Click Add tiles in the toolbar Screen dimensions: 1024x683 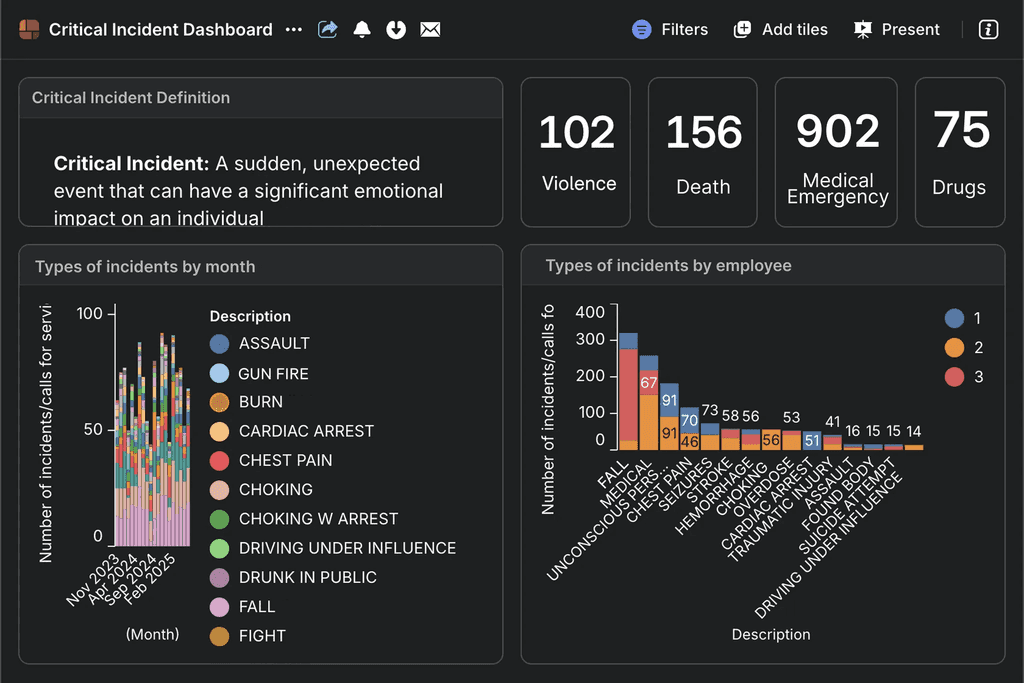click(x=781, y=30)
